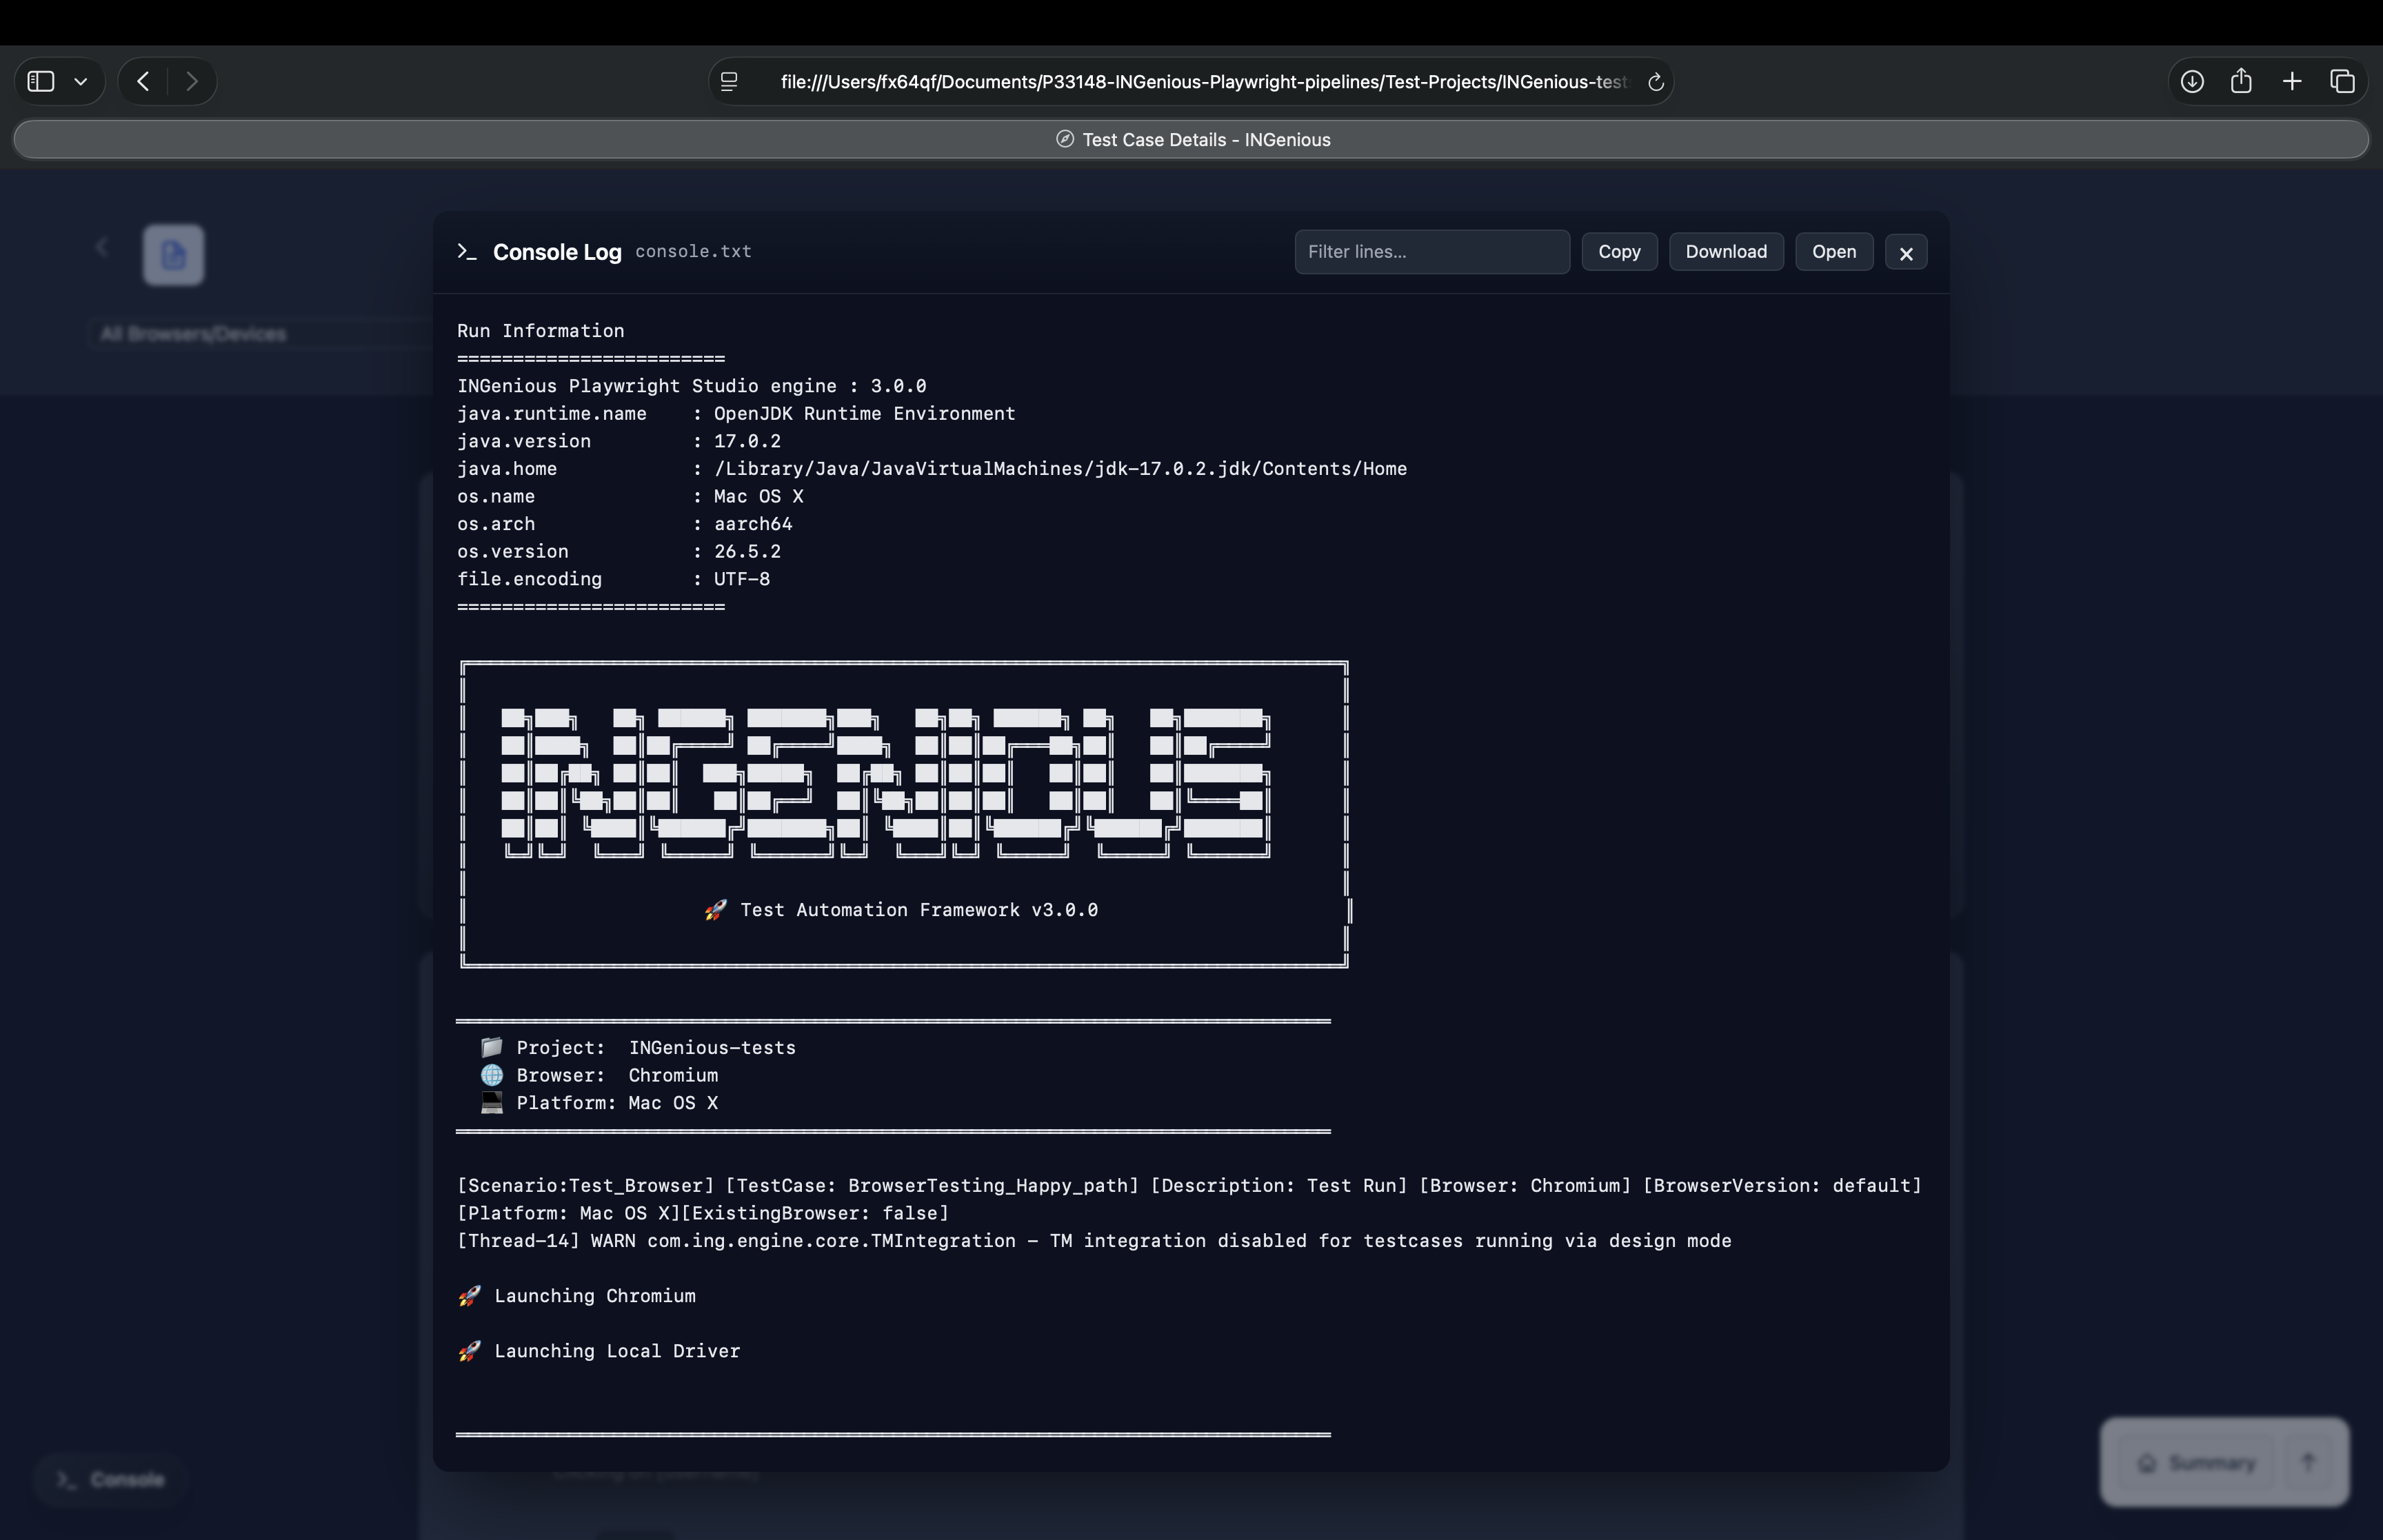This screenshot has width=2383, height=1540.
Task: Click the console.txt file name
Action: (x=693, y=252)
